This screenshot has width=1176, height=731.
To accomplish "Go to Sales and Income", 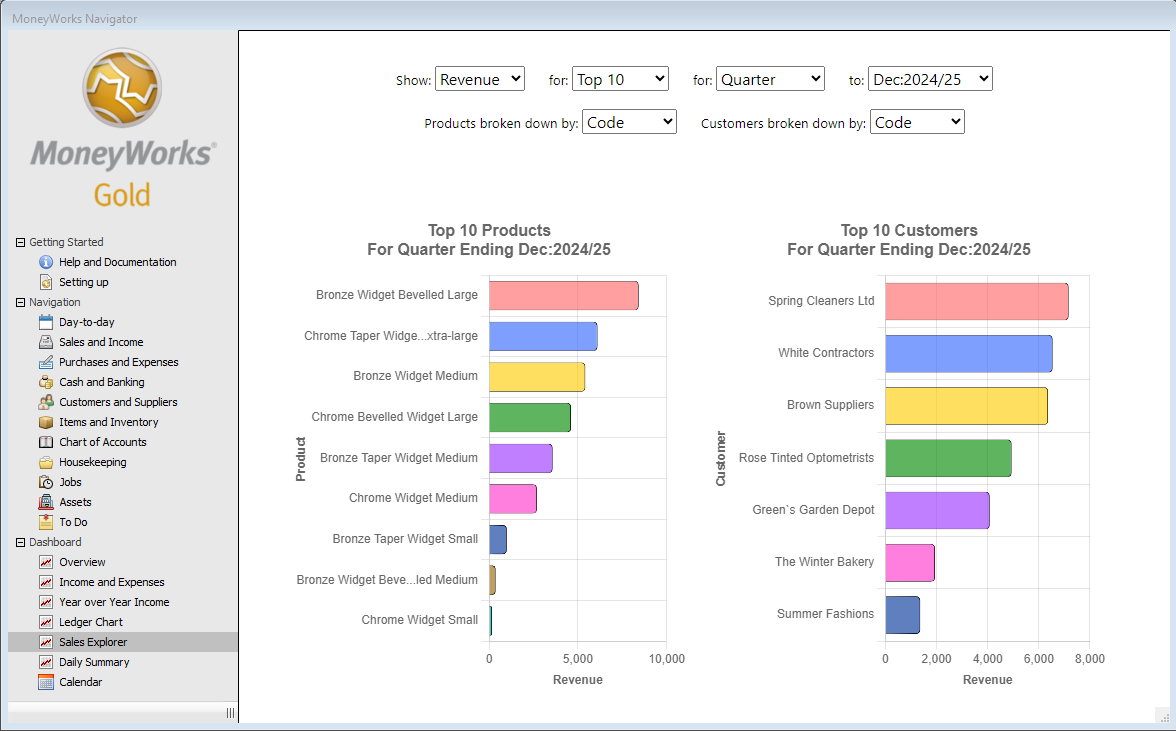I will pyautogui.click(x=101, y=342).
